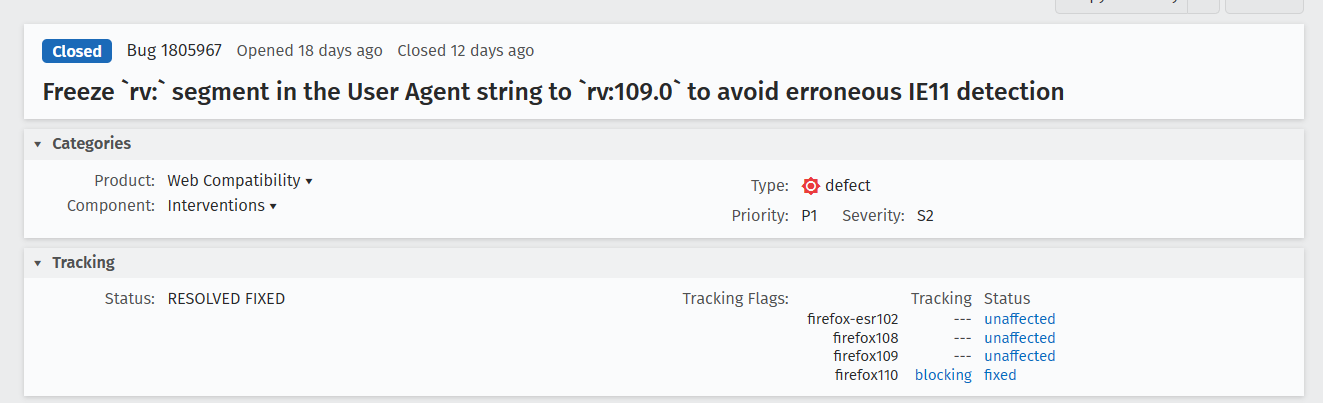Collapse the Categories section triangle
The width and height of the screenshot is (1323, 403).
[38, 144]
